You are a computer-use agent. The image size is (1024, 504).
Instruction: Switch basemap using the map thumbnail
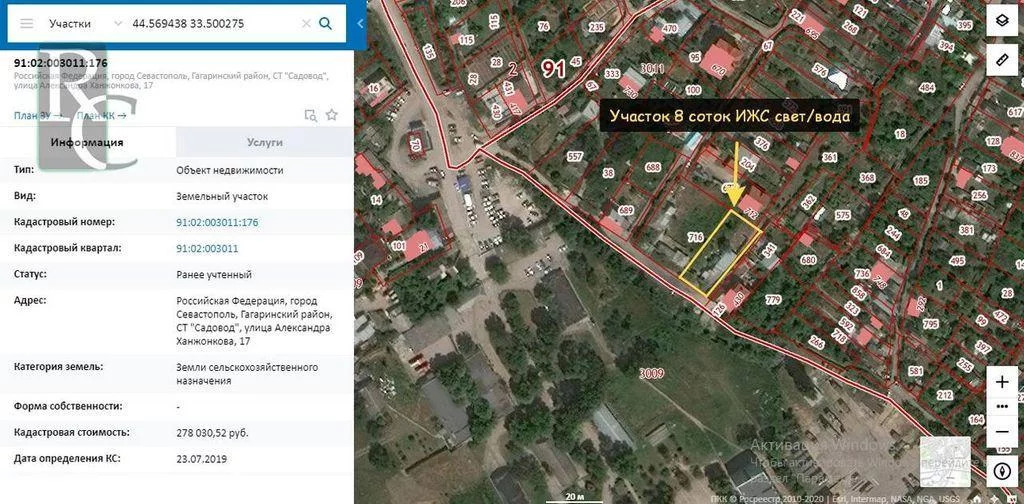pos(945,461)
